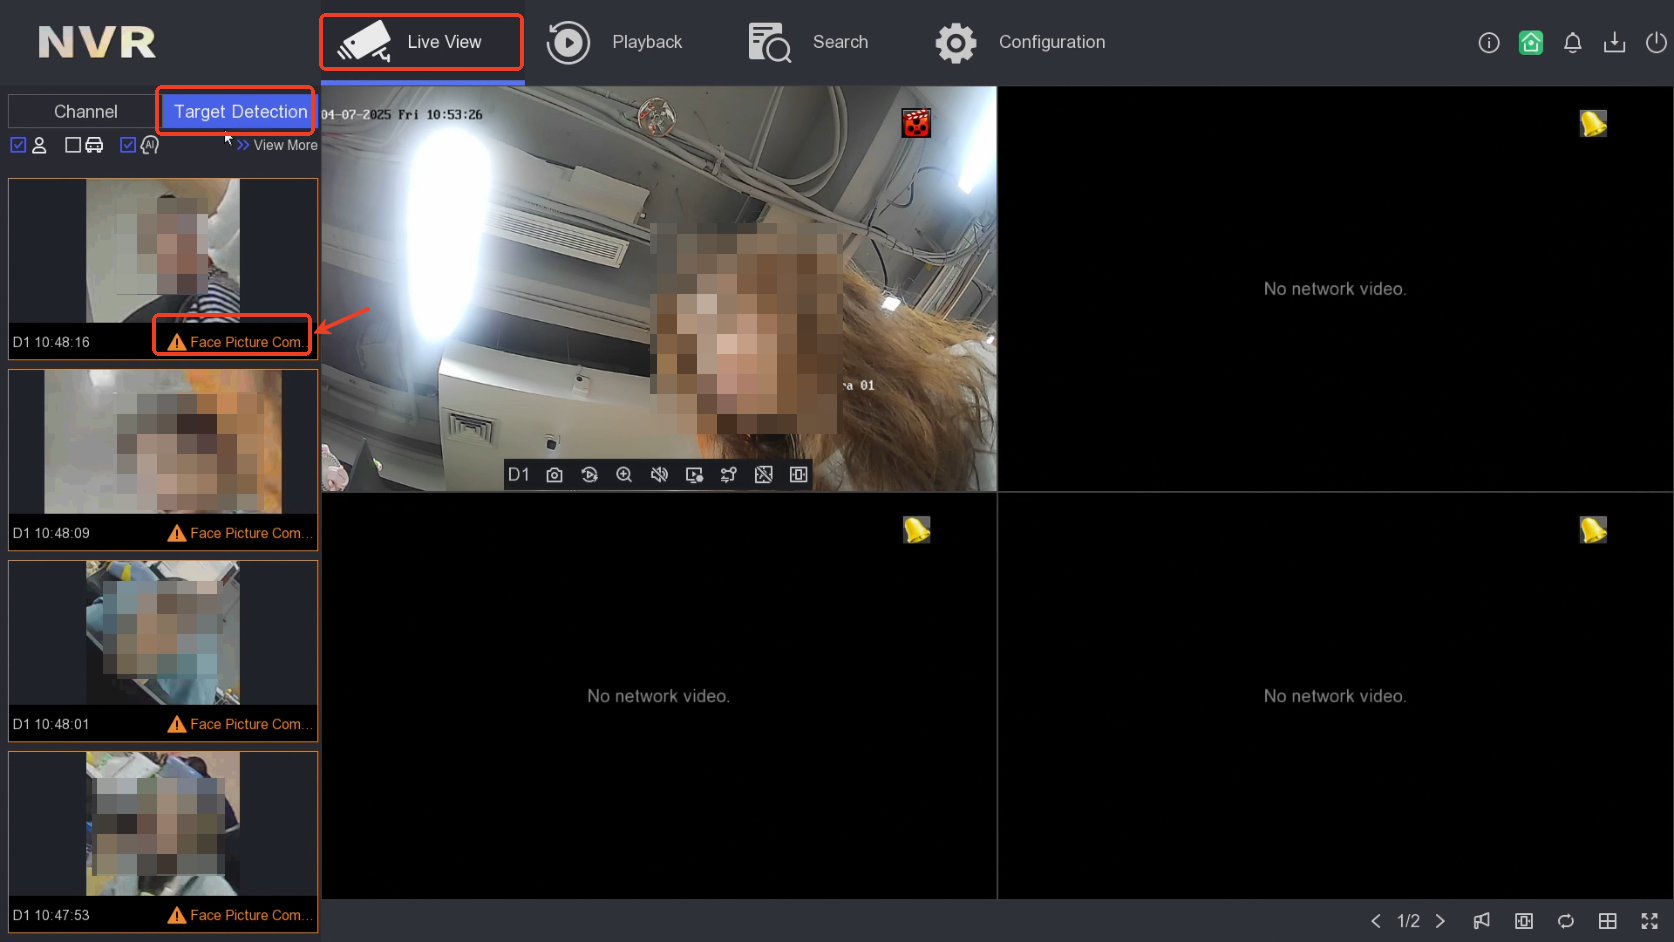Open the info icon in the header
1674x942 pixels.
[x=1488, y=43]
